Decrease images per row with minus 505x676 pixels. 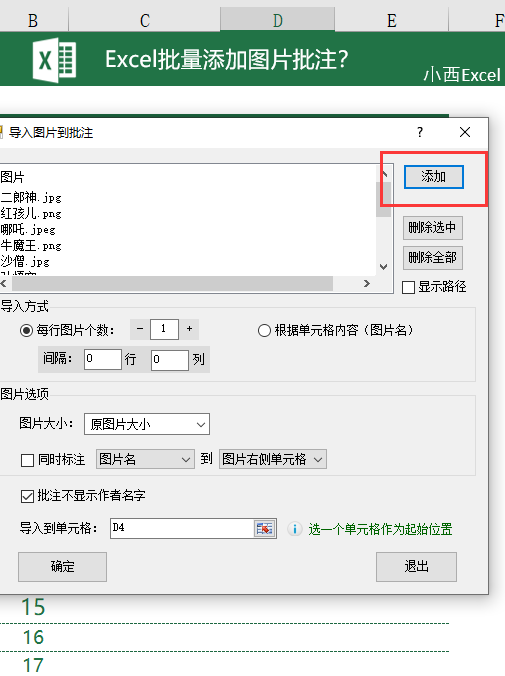click(x=140, y=329)
